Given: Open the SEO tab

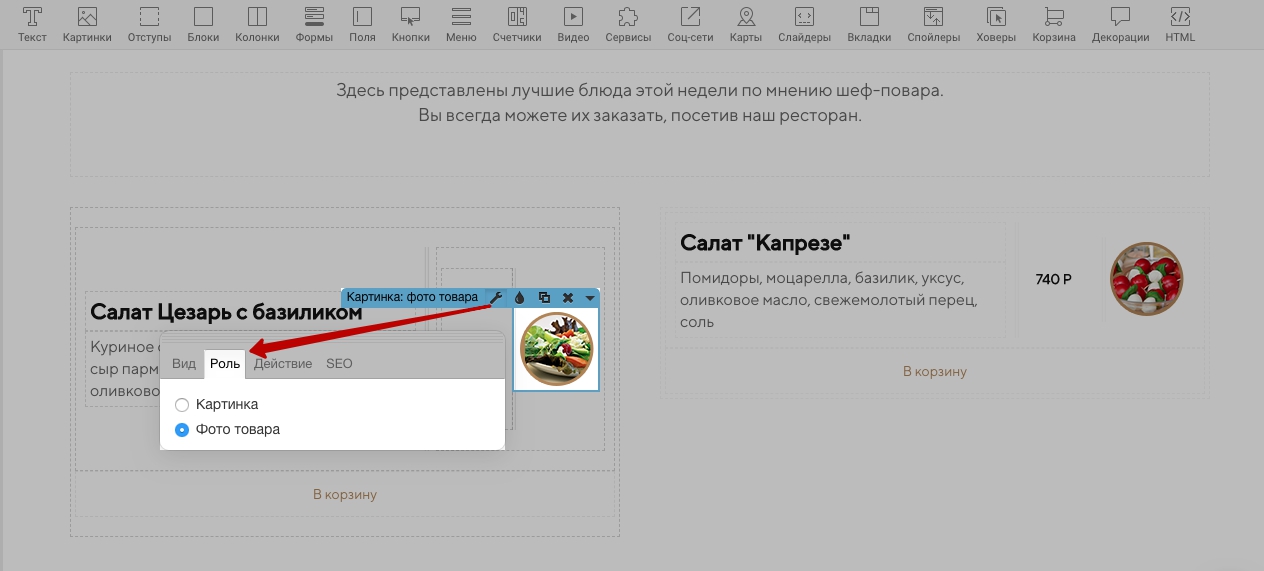Looking at the screenshot, I should pos(339,364).
